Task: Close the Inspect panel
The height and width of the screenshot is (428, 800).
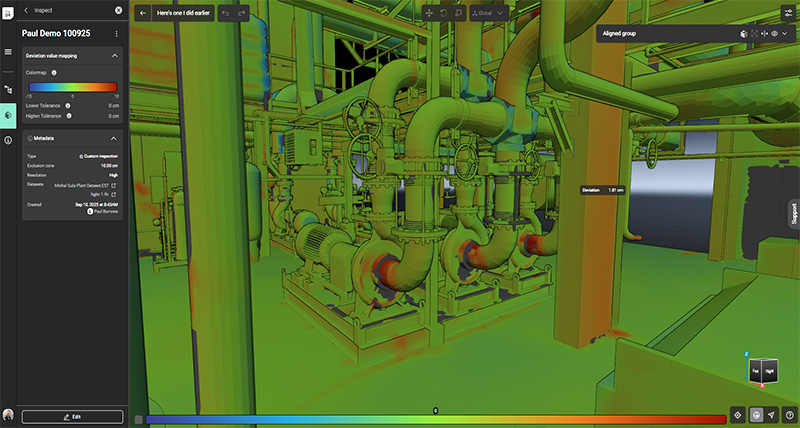Action: pyautogui.click(x=119, y=10)
